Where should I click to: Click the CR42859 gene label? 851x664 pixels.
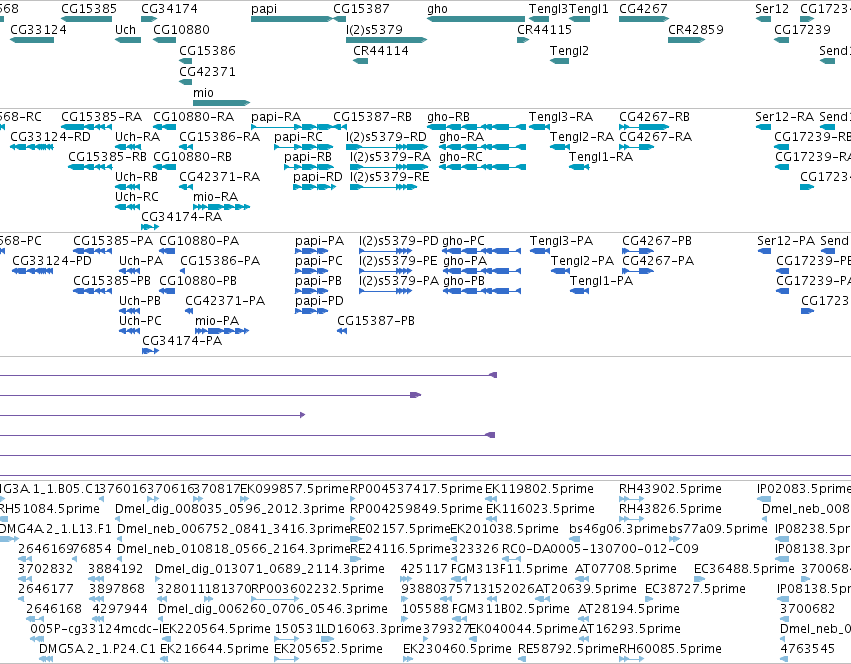696,29
